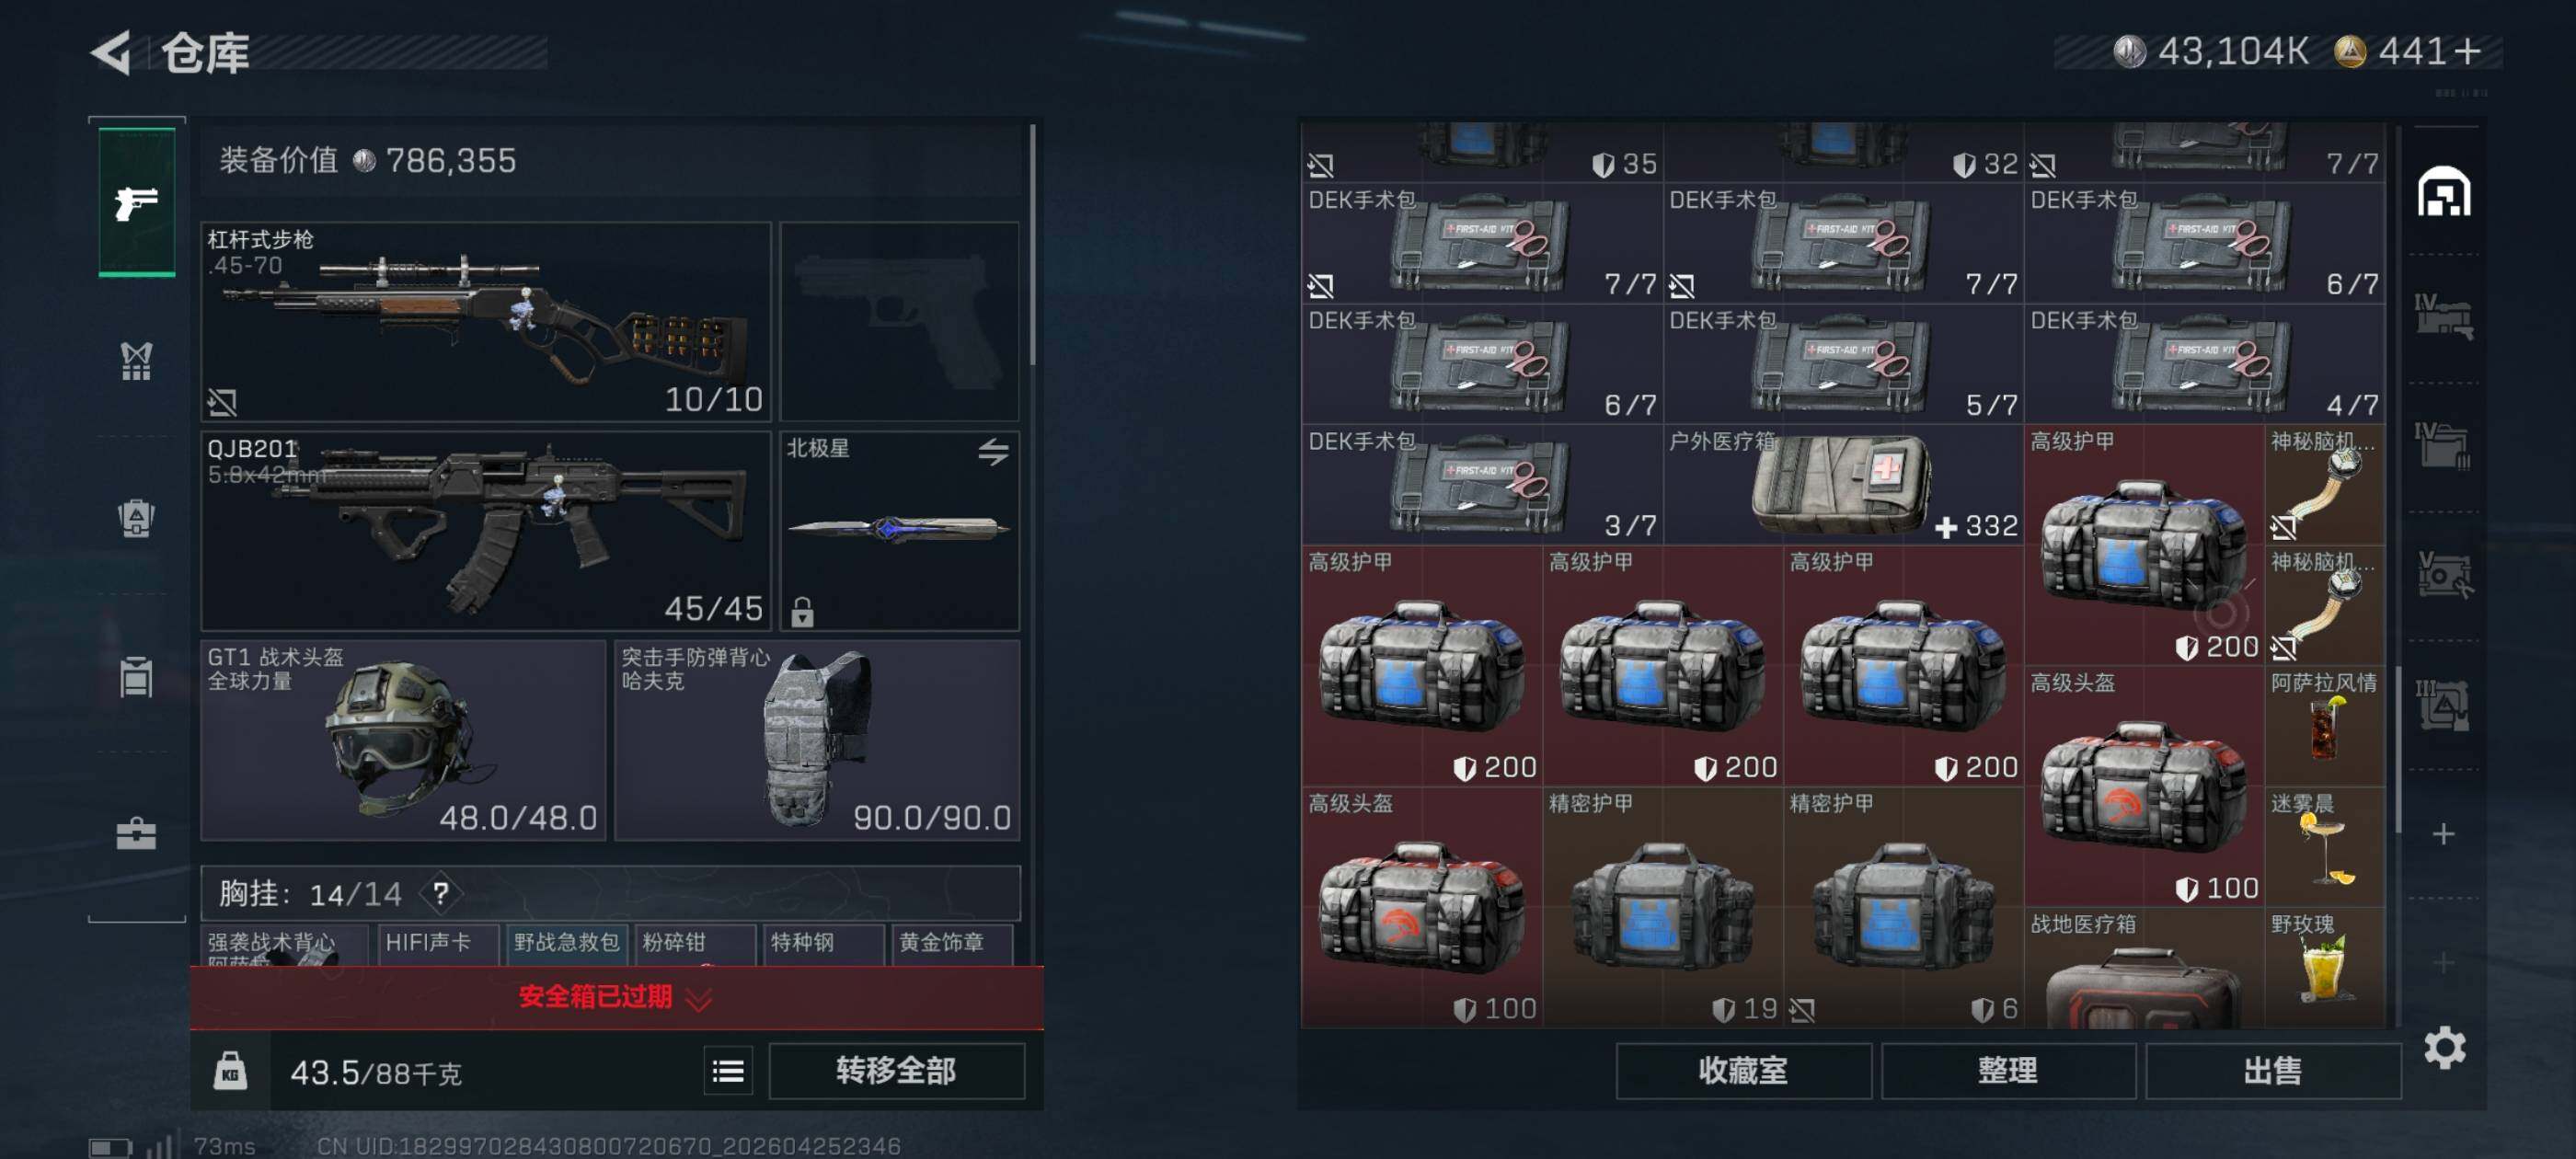Open the settings gear icon

point(2444,1047)
